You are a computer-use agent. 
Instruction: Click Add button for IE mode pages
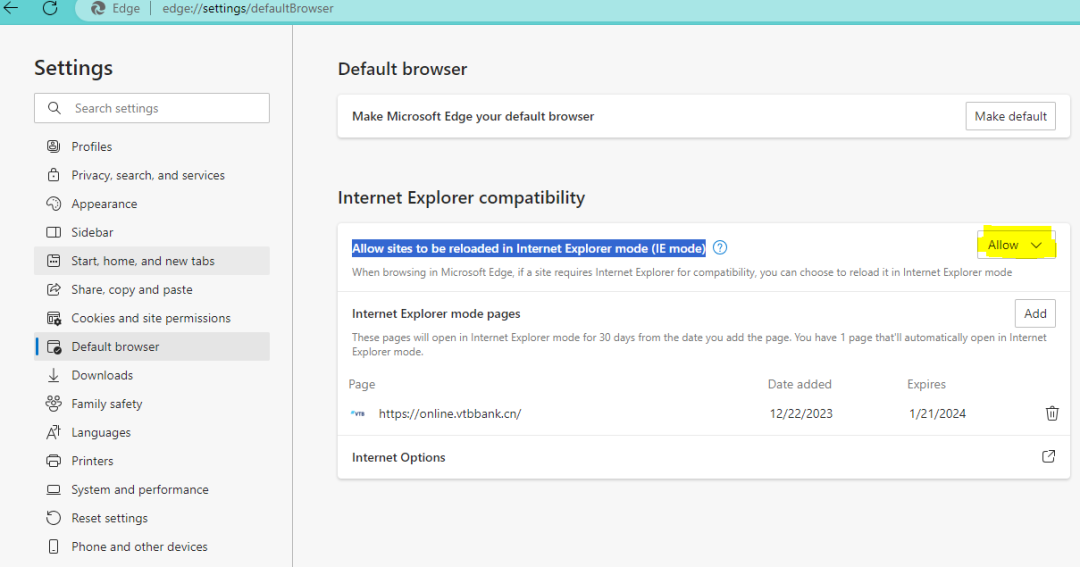click(x=1035, y=314)
